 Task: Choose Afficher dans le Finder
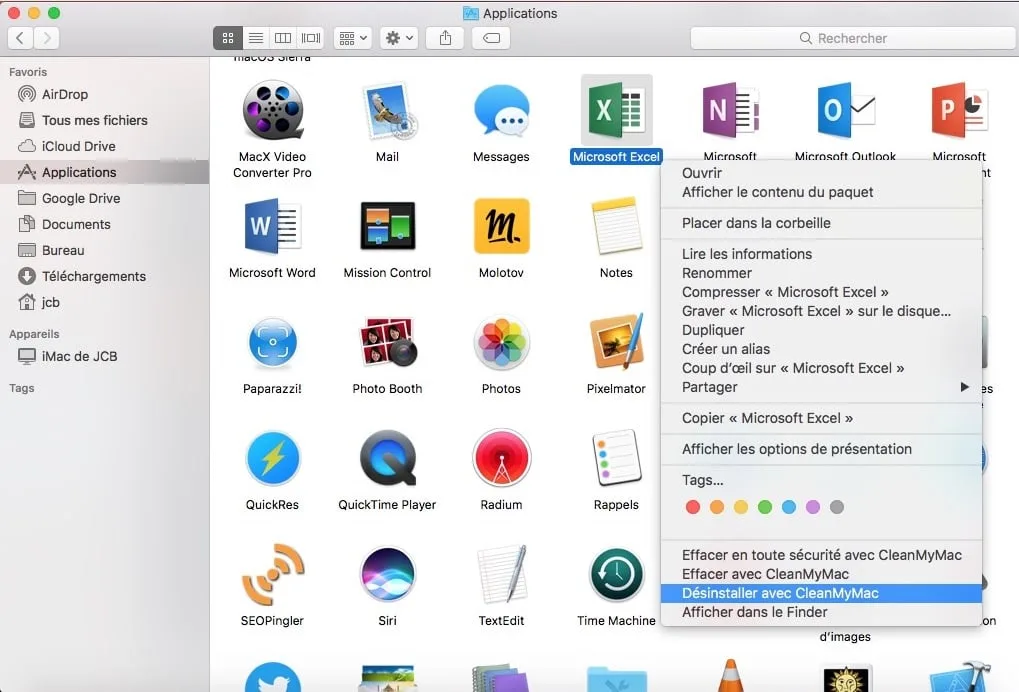pos(821,612)
